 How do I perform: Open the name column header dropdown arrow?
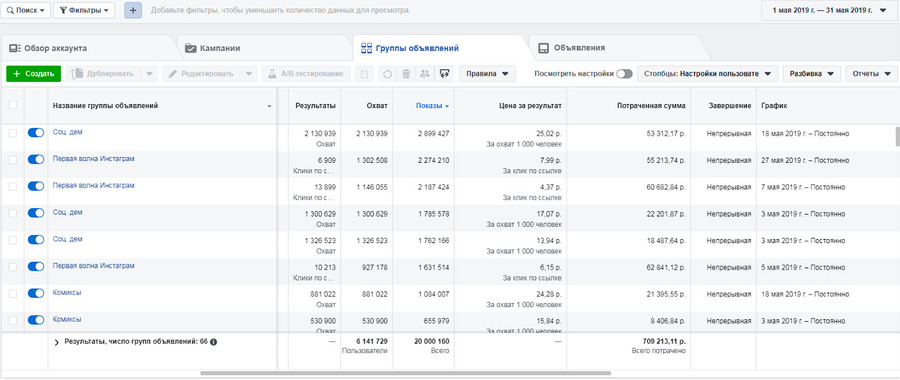click(x=270, y=107)
